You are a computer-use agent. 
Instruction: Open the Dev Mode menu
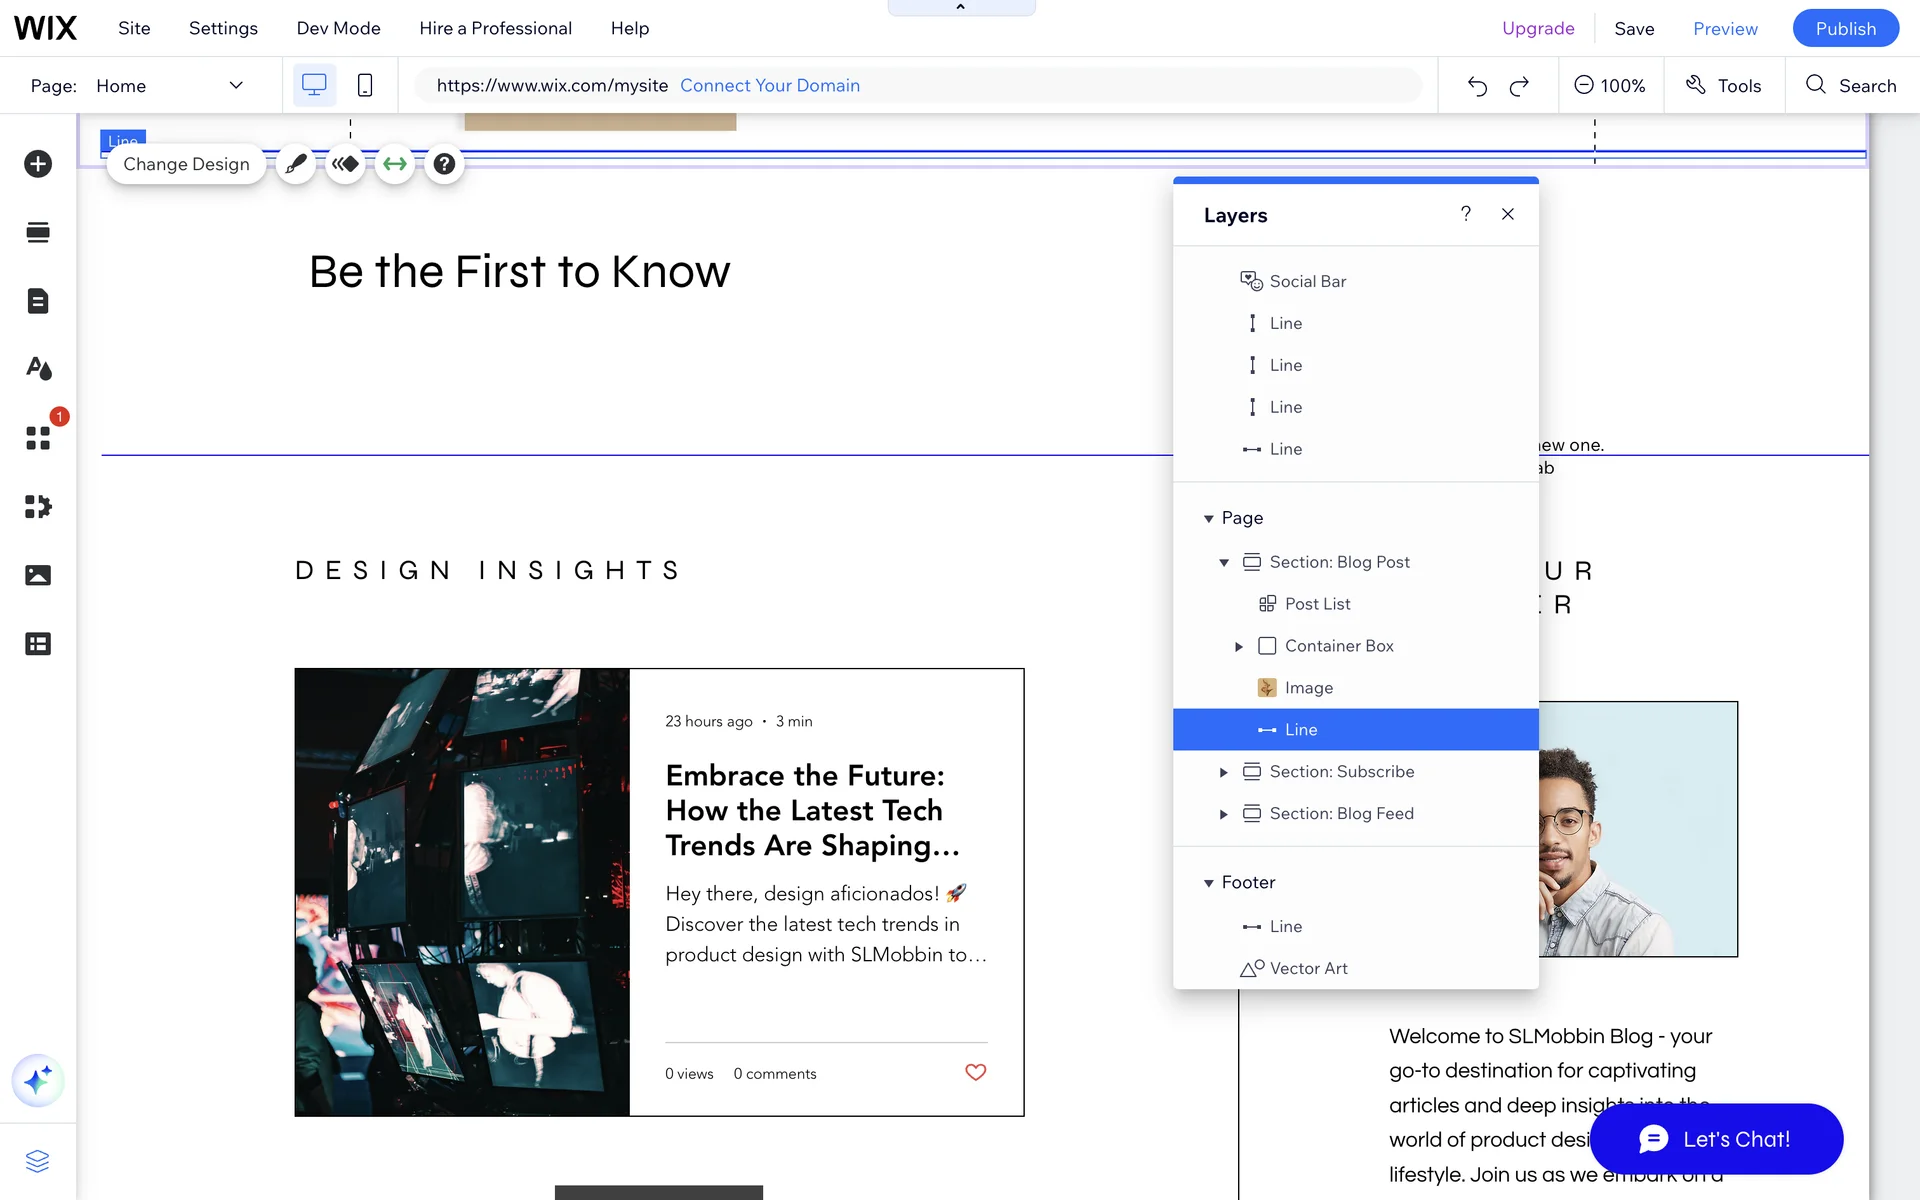[338, 28]
